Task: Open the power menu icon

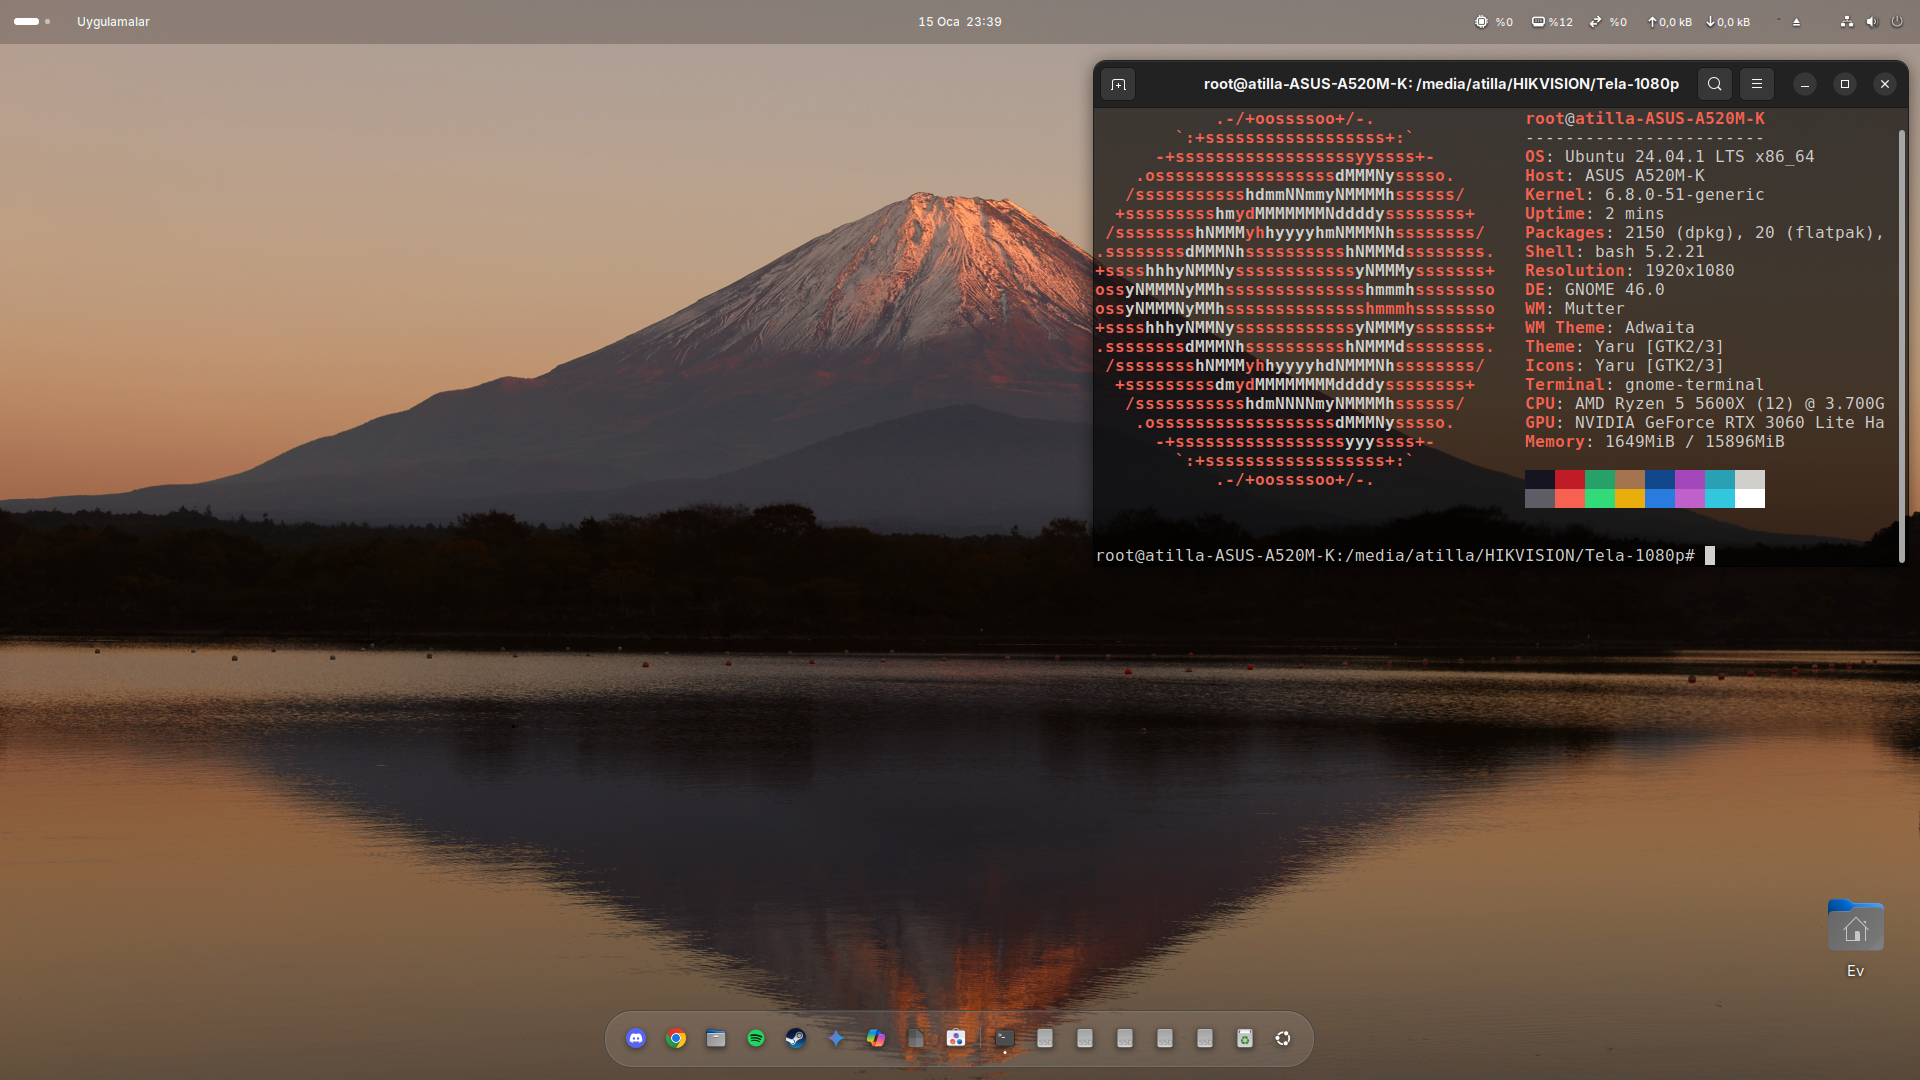Action: (1897, 21)
